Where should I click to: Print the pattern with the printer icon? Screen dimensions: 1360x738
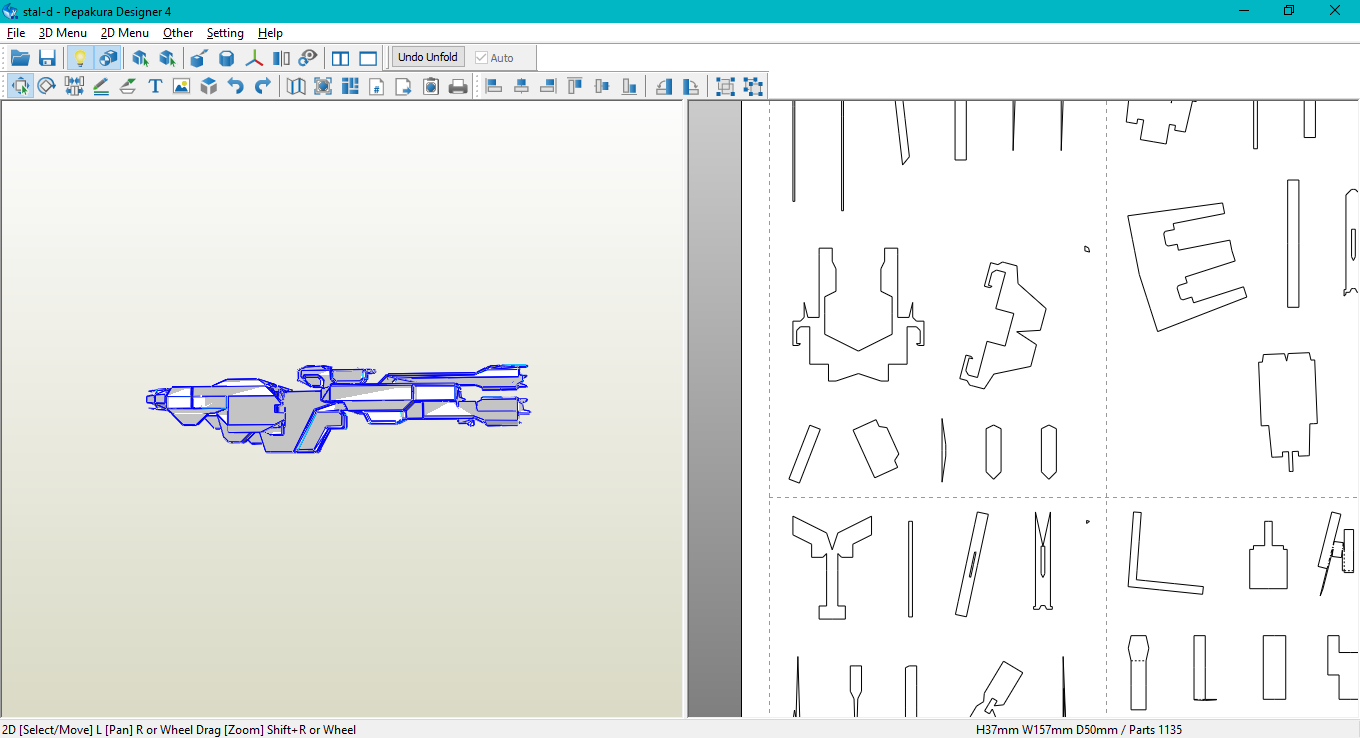458,86
